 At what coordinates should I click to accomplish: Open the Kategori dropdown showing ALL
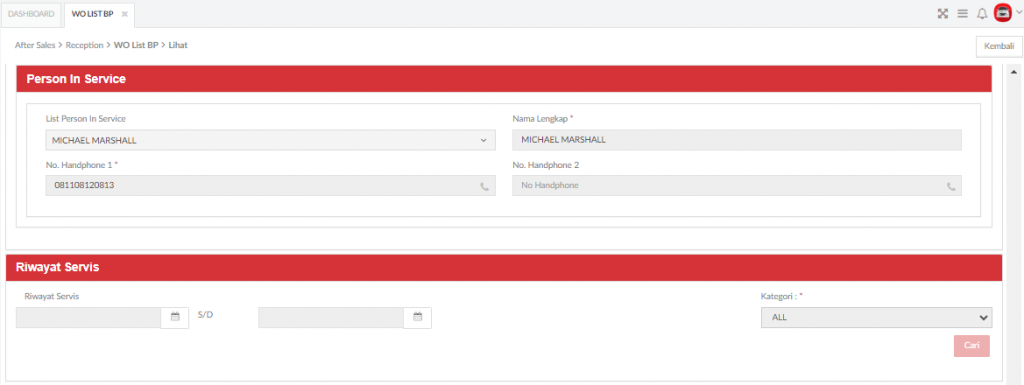click(876, 317)
